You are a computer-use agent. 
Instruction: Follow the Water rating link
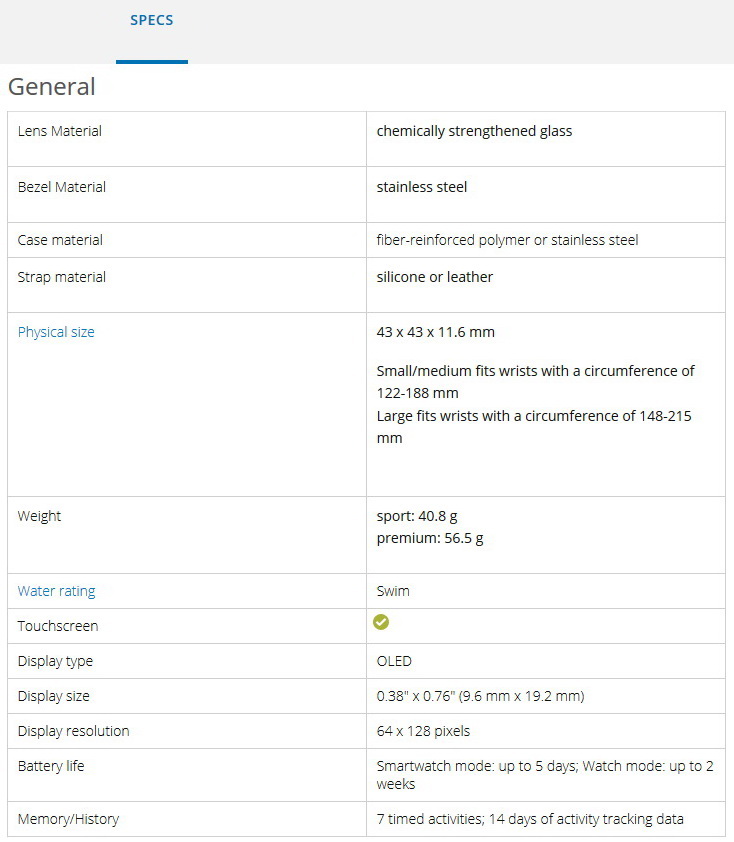tap(56, 591)
